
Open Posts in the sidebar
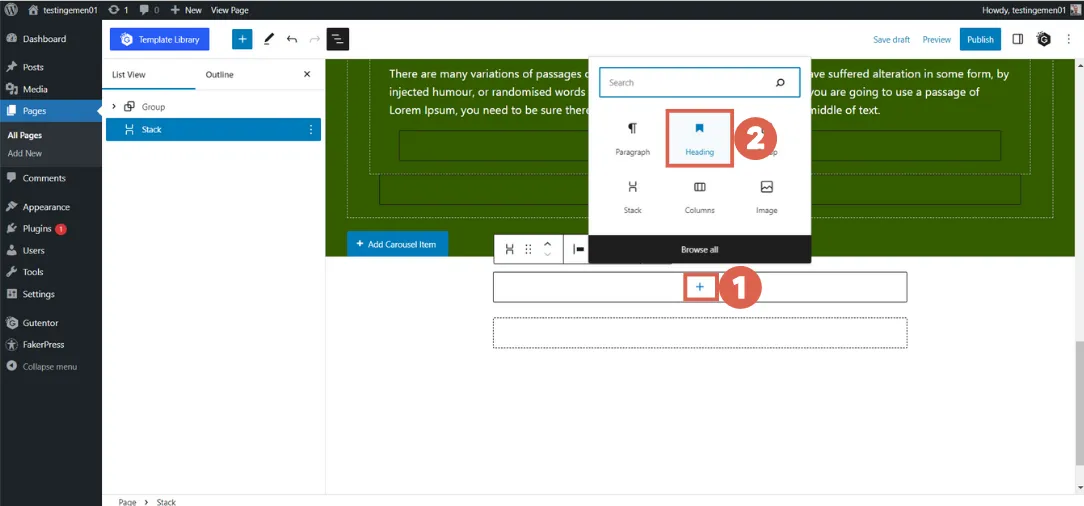pyautogui.click(x=32, y=67)
